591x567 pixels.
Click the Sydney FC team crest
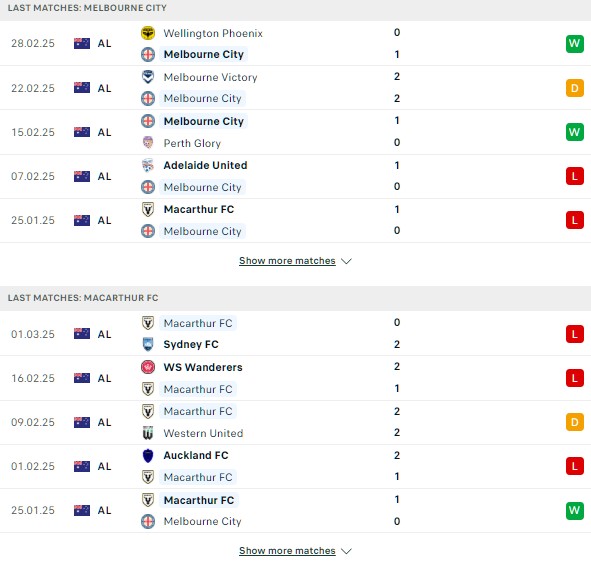(148, 344)
